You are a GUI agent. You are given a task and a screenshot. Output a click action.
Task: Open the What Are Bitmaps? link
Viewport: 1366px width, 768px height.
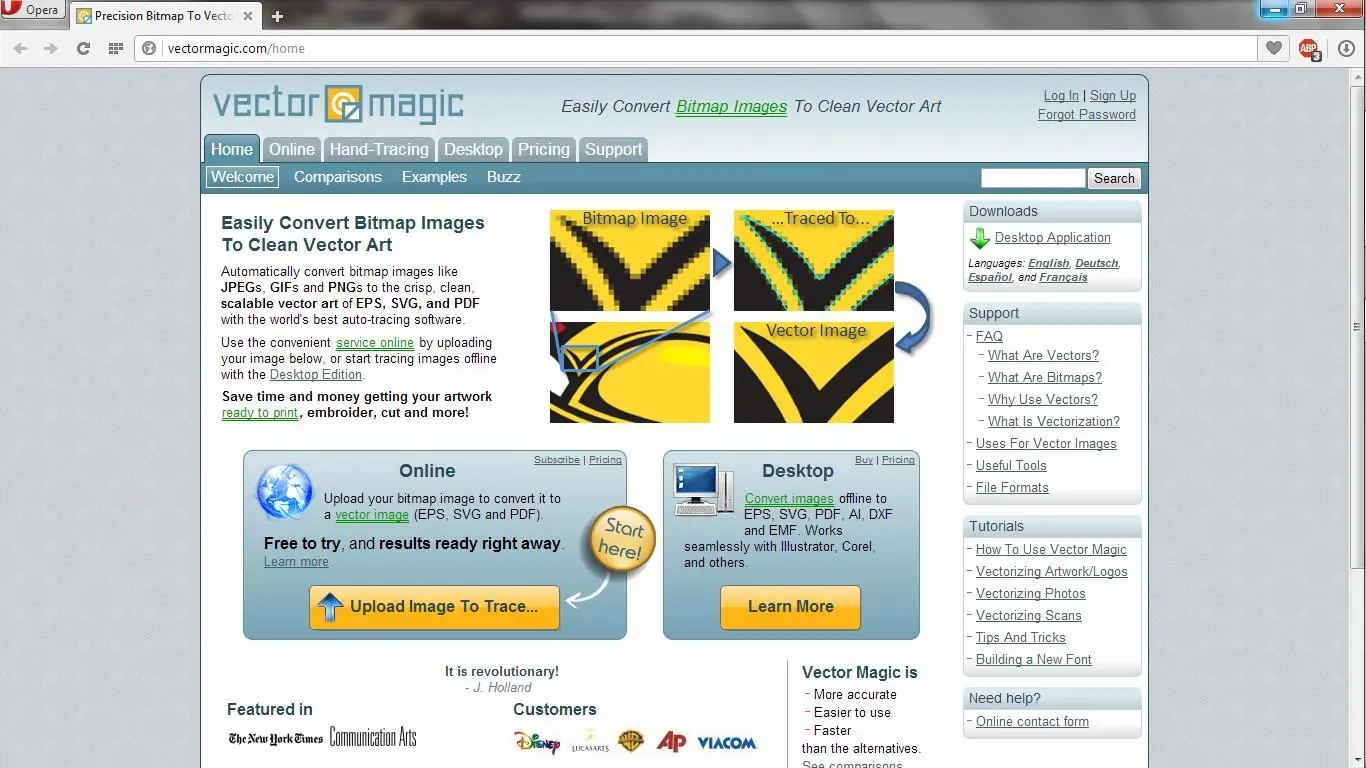(1045, 378)
